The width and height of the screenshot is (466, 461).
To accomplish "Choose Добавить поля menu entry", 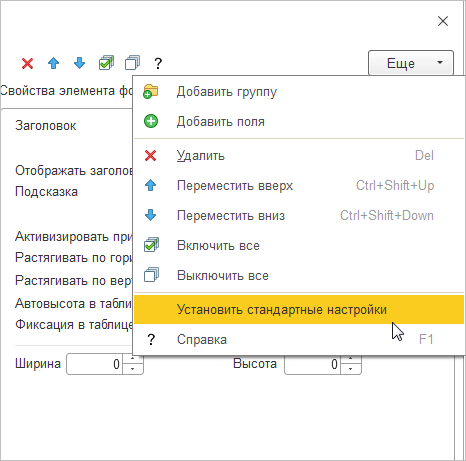I will [299, 121].
